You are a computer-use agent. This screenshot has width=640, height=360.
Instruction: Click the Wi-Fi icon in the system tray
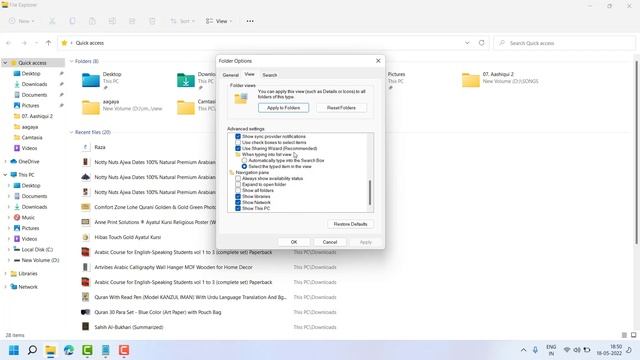tap(567, 350)
